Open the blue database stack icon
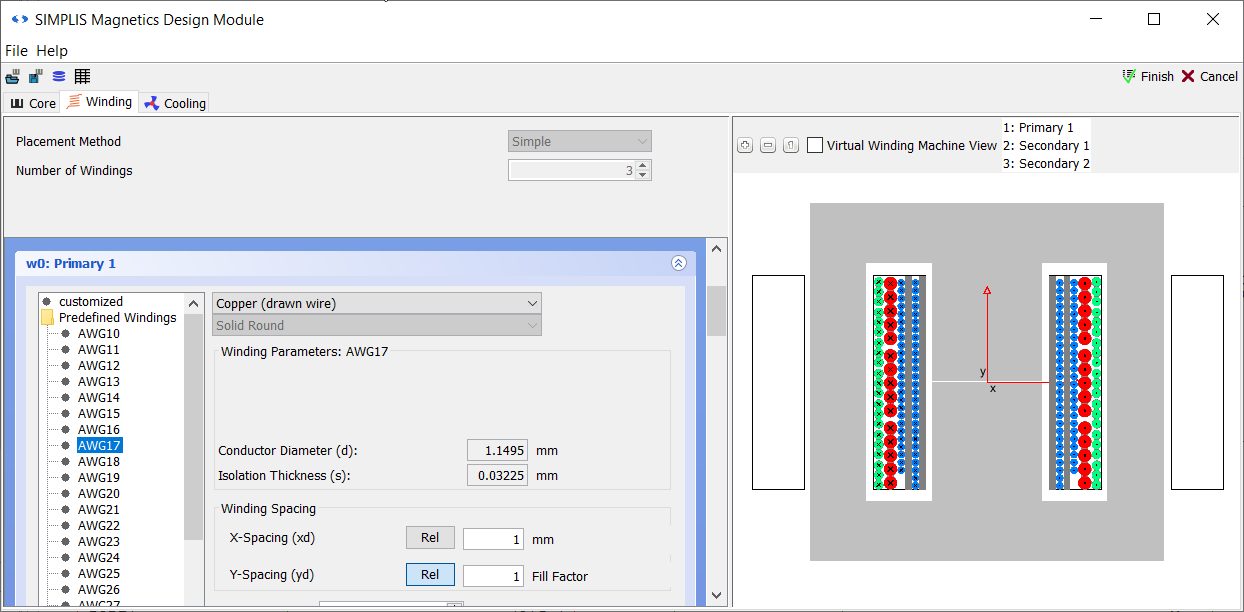This screenshot has height=612, width=1244. tap(59, 77)
